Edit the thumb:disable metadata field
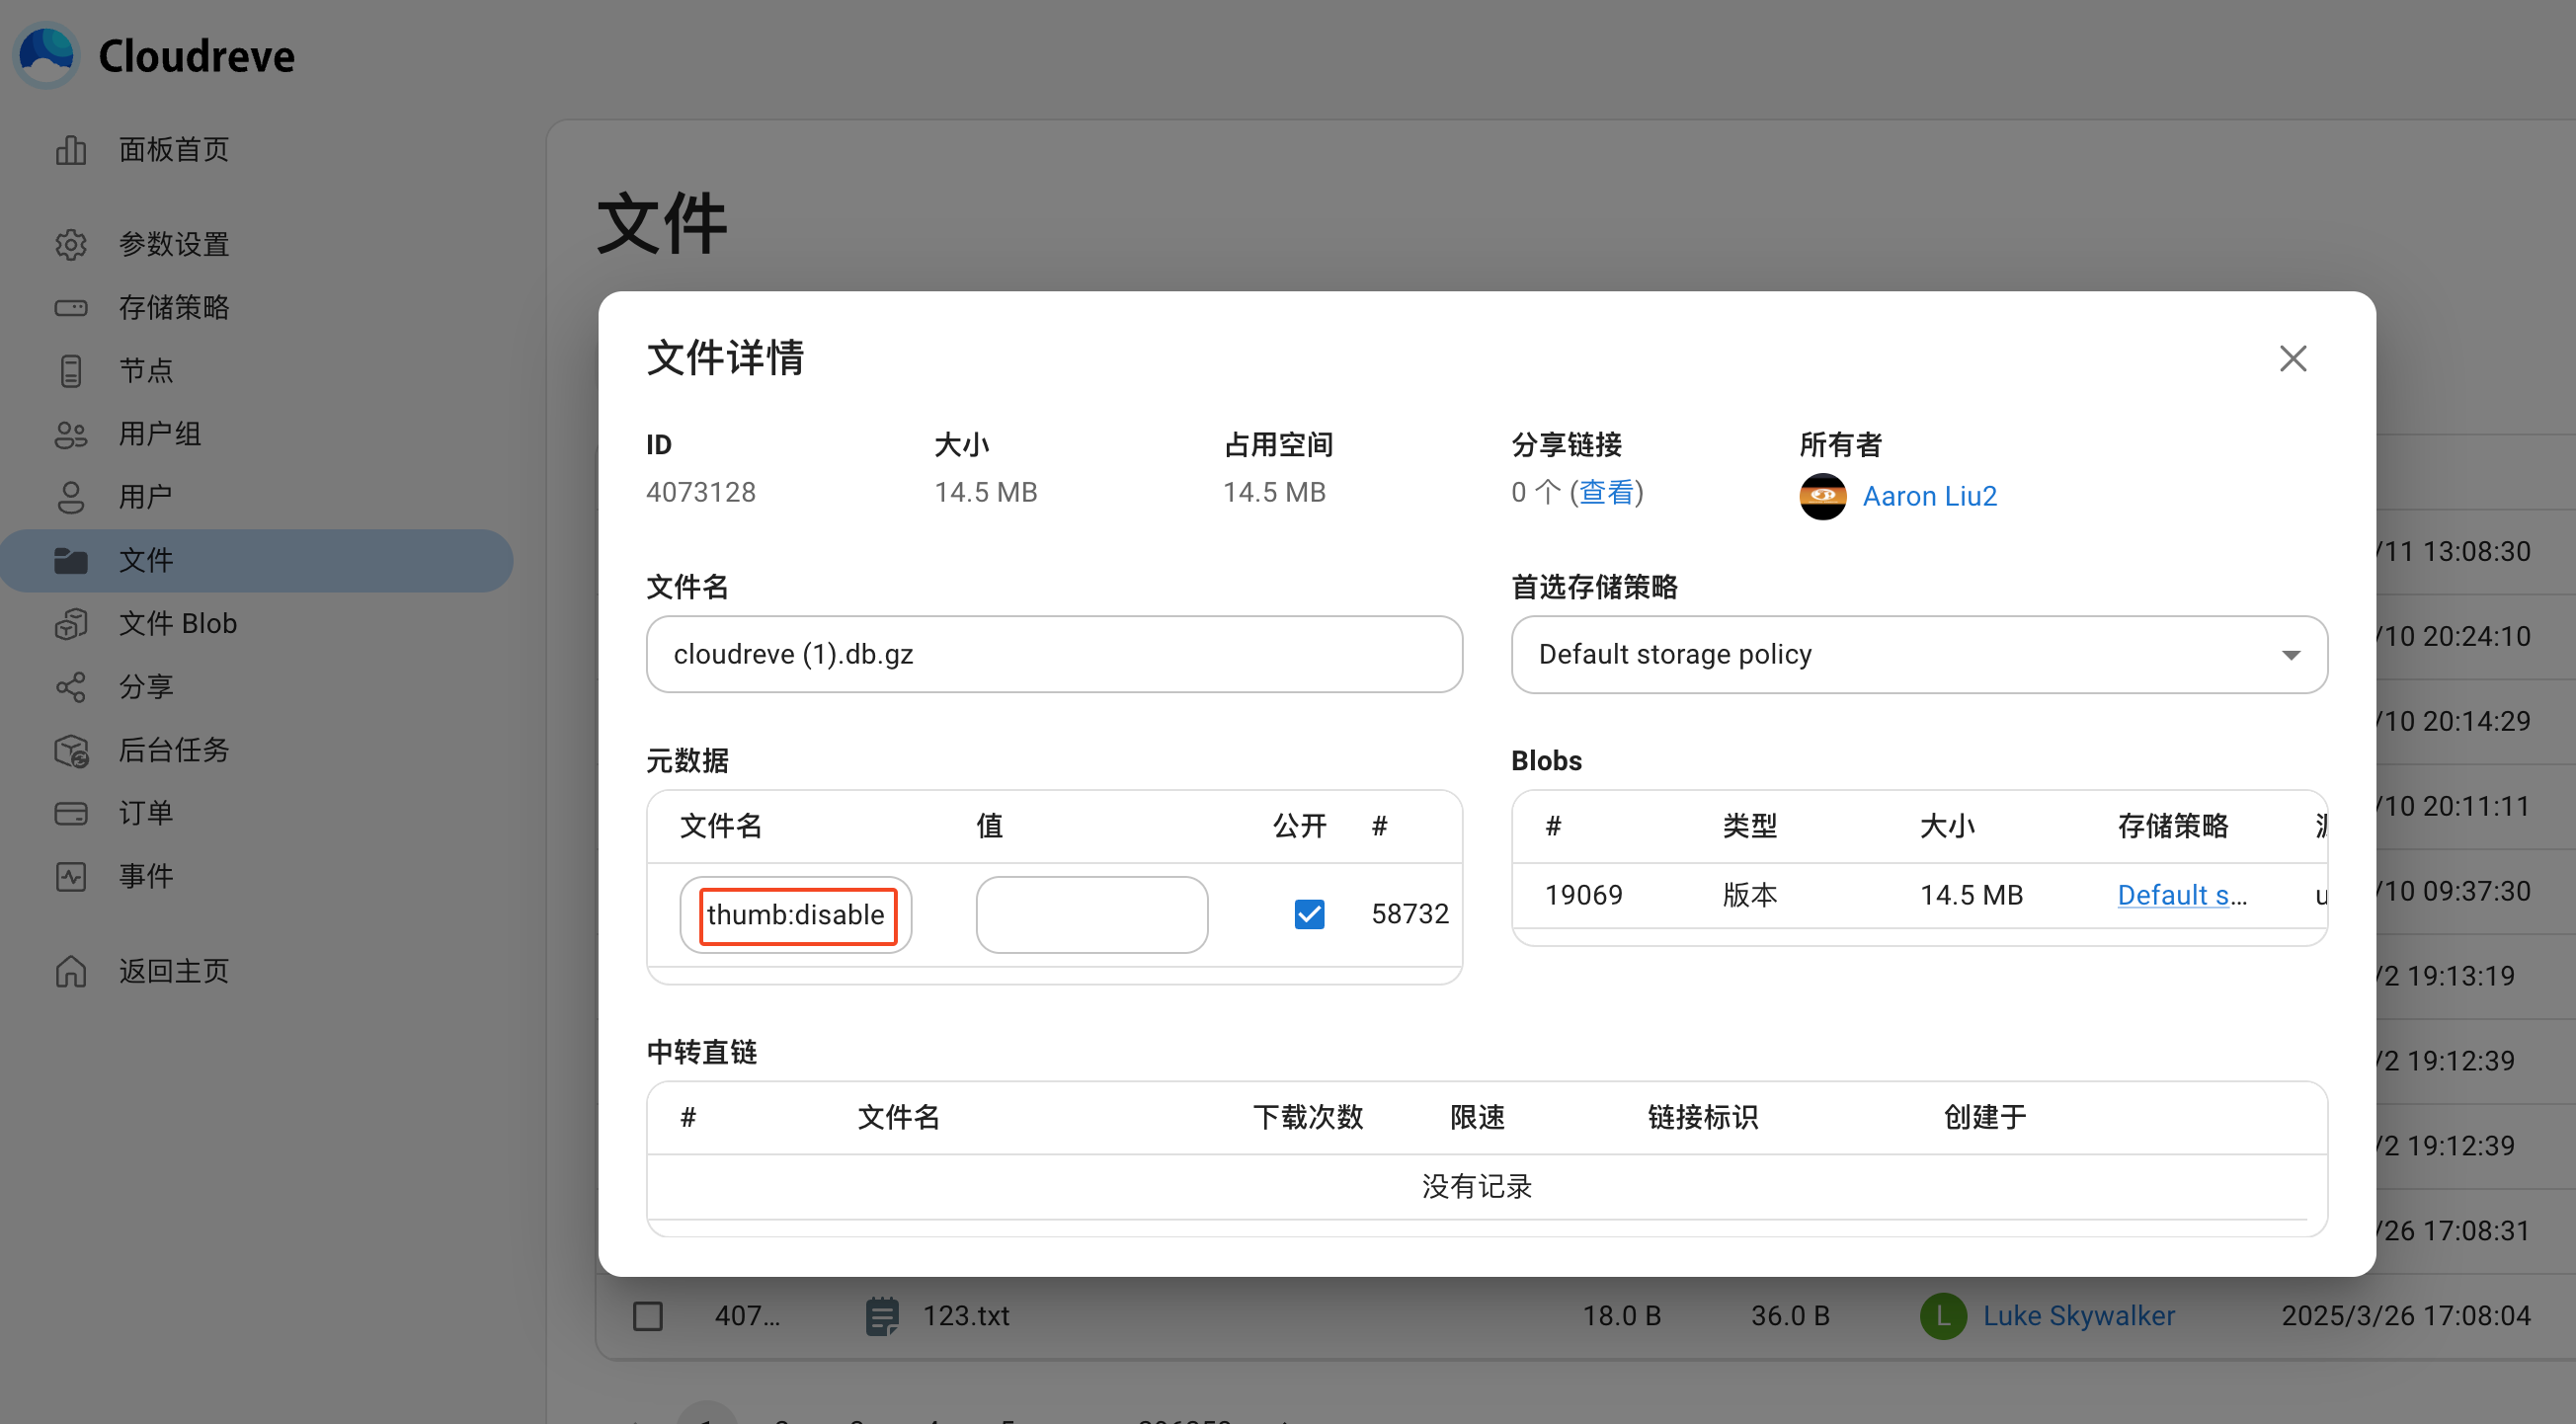 click(x=795, y=913)
